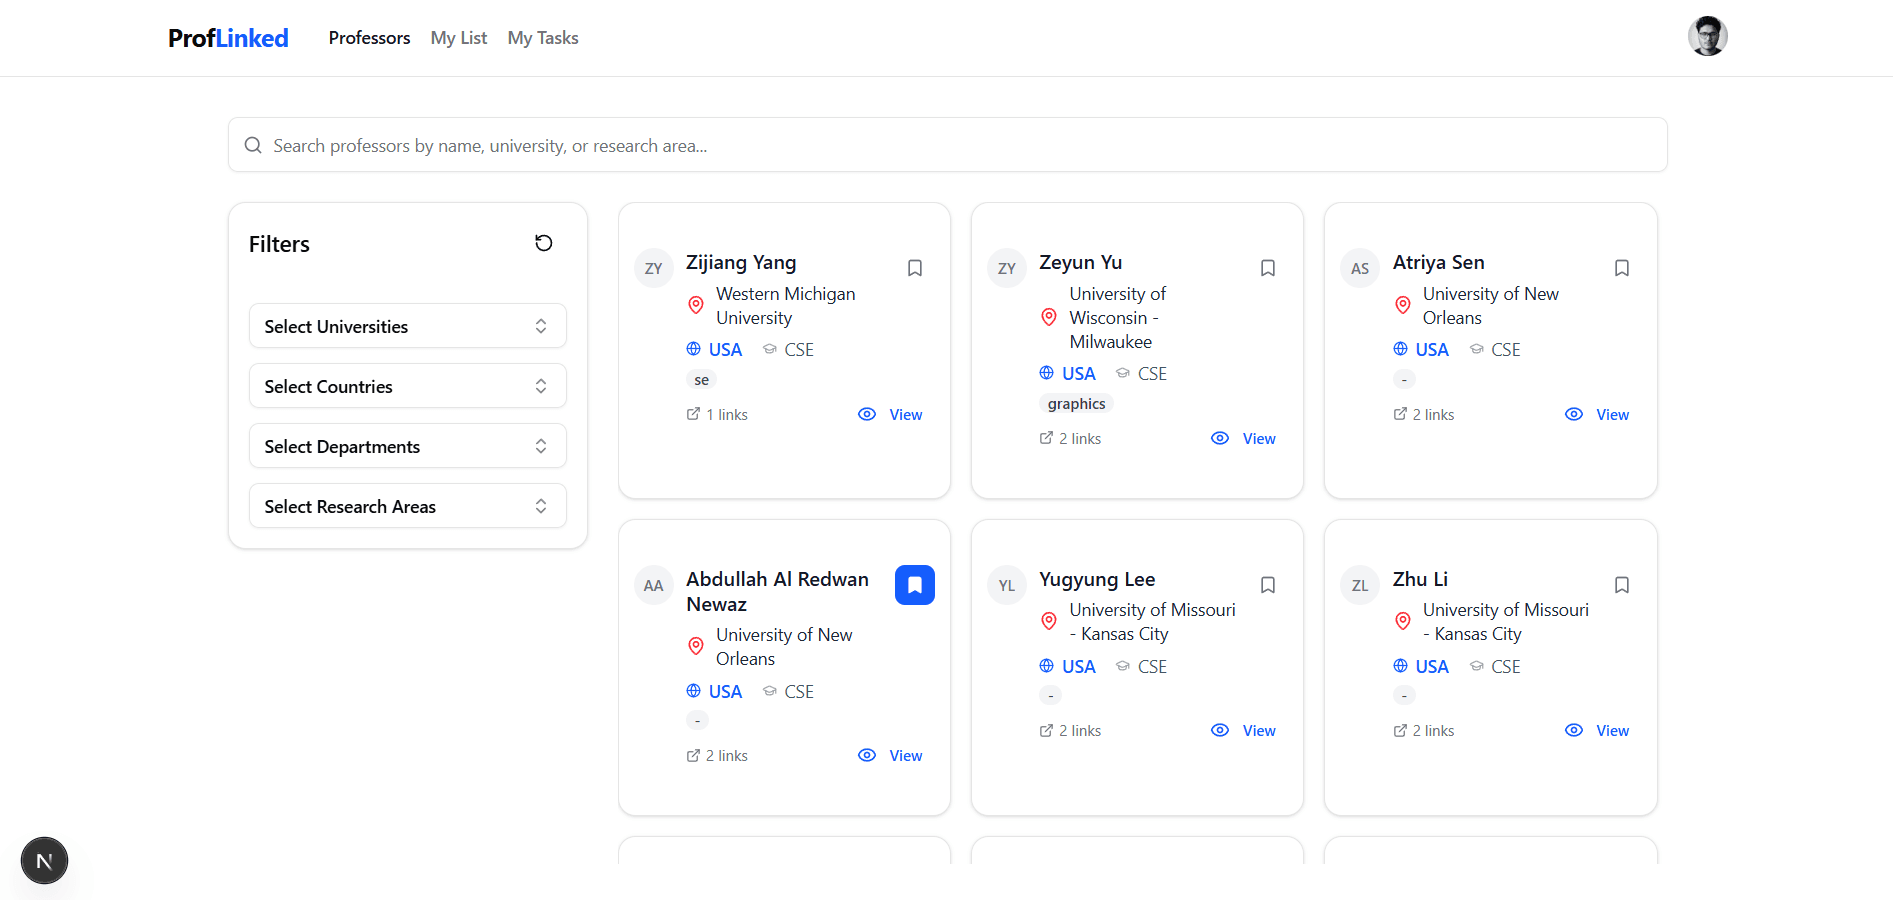Click the ZY avatar beside Zeyun Yu

click(x=1007, y=268)
